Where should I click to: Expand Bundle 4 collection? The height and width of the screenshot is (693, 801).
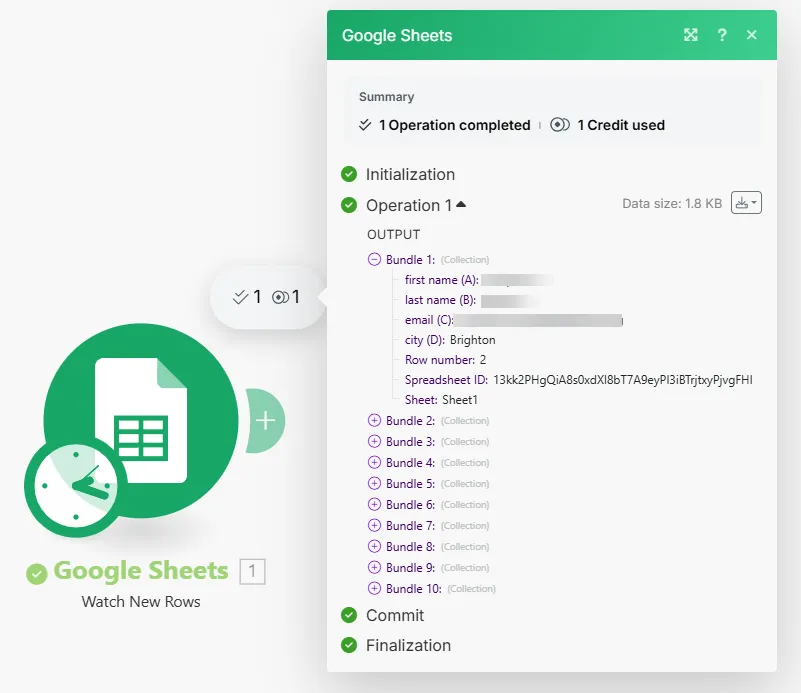point(374,462)
